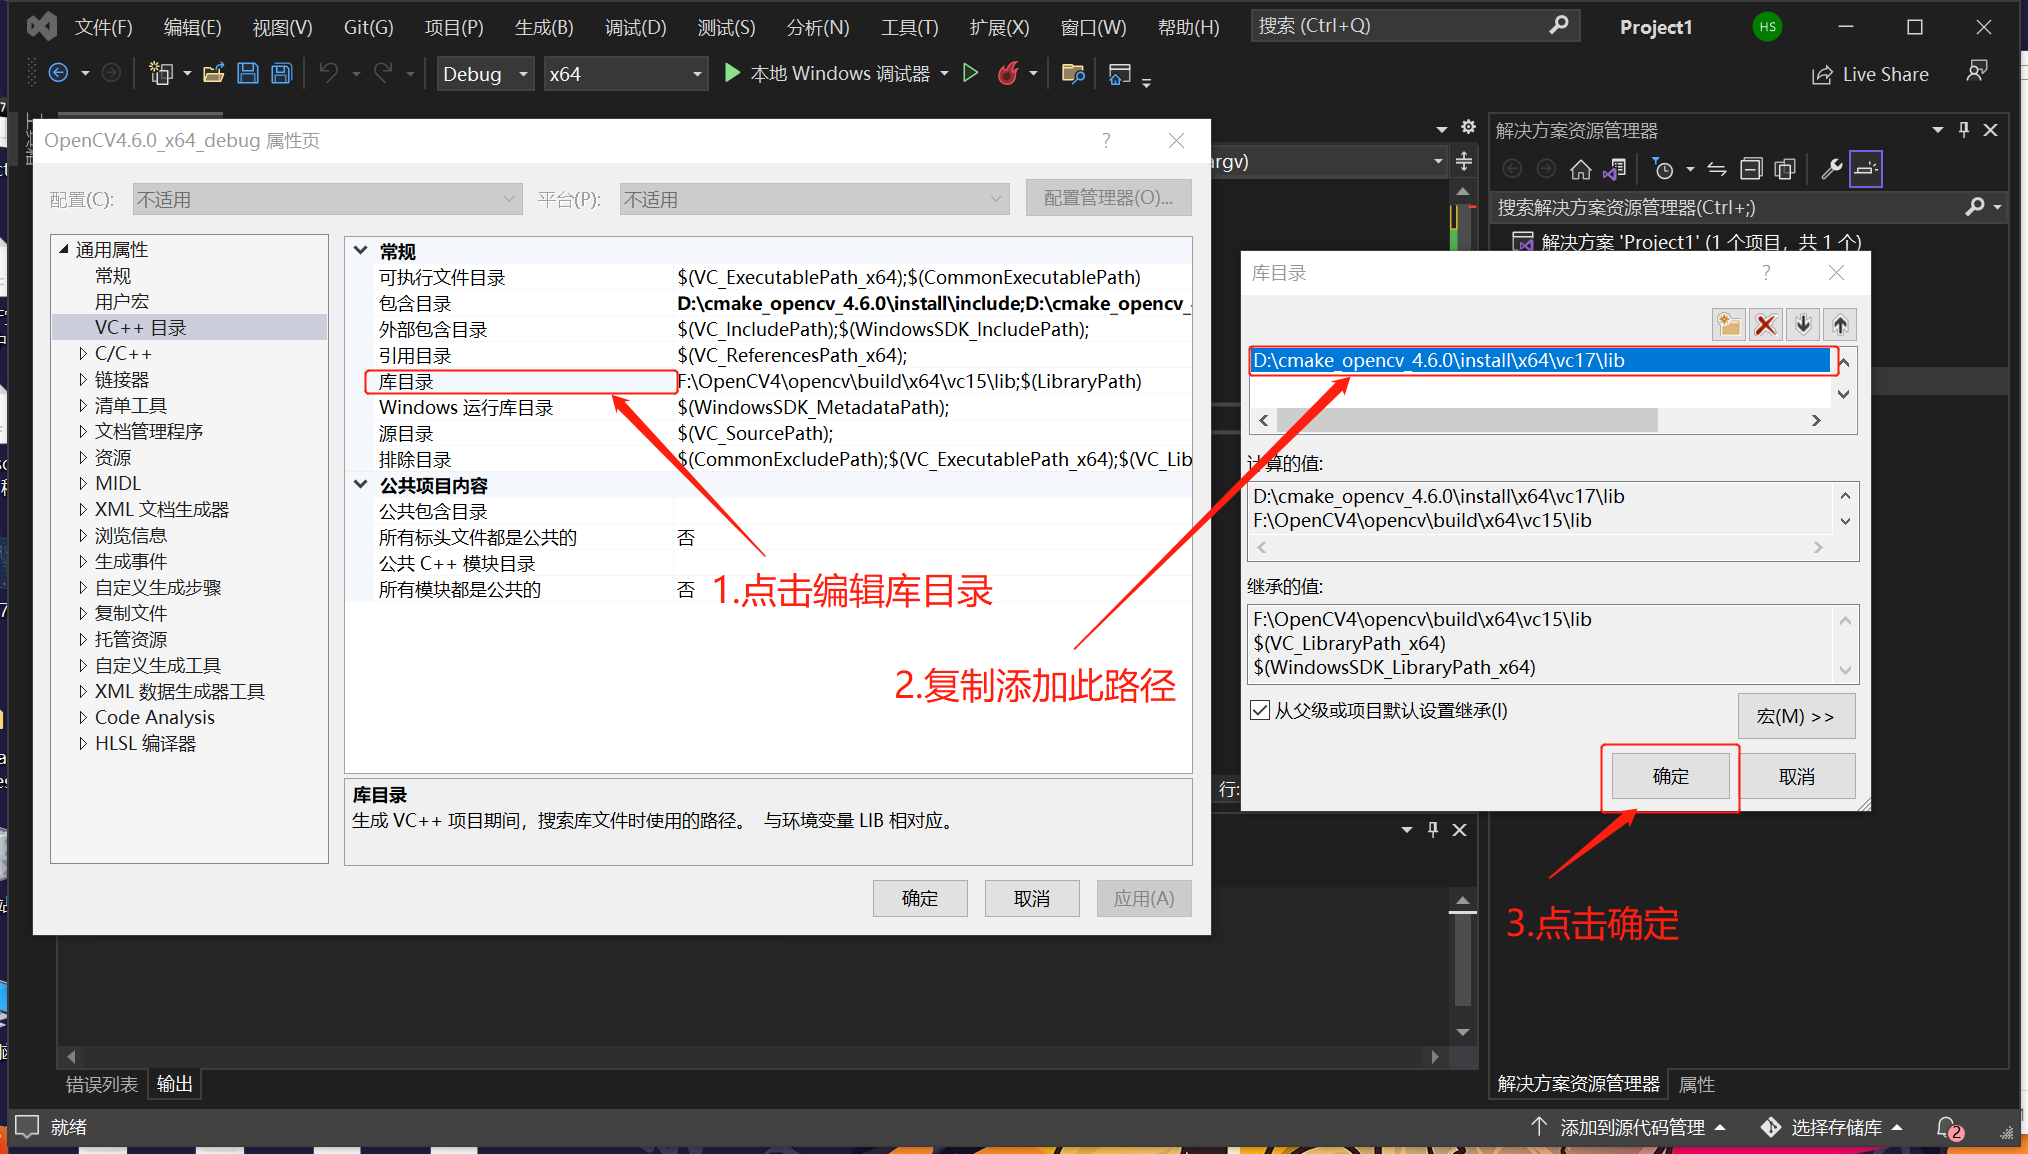The width and height of the screenshot is (2028, 1154).
Task: Save the current file
Action: 248,73
